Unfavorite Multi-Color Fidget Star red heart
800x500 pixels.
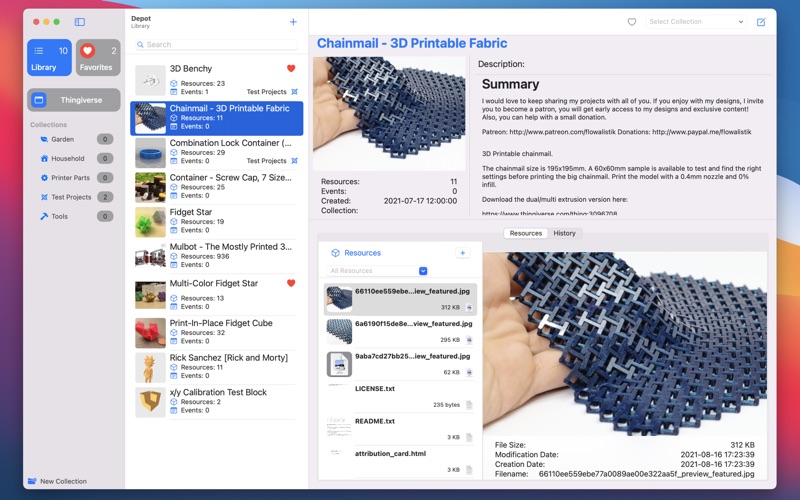pyautogui.click(x=291, y=283)
